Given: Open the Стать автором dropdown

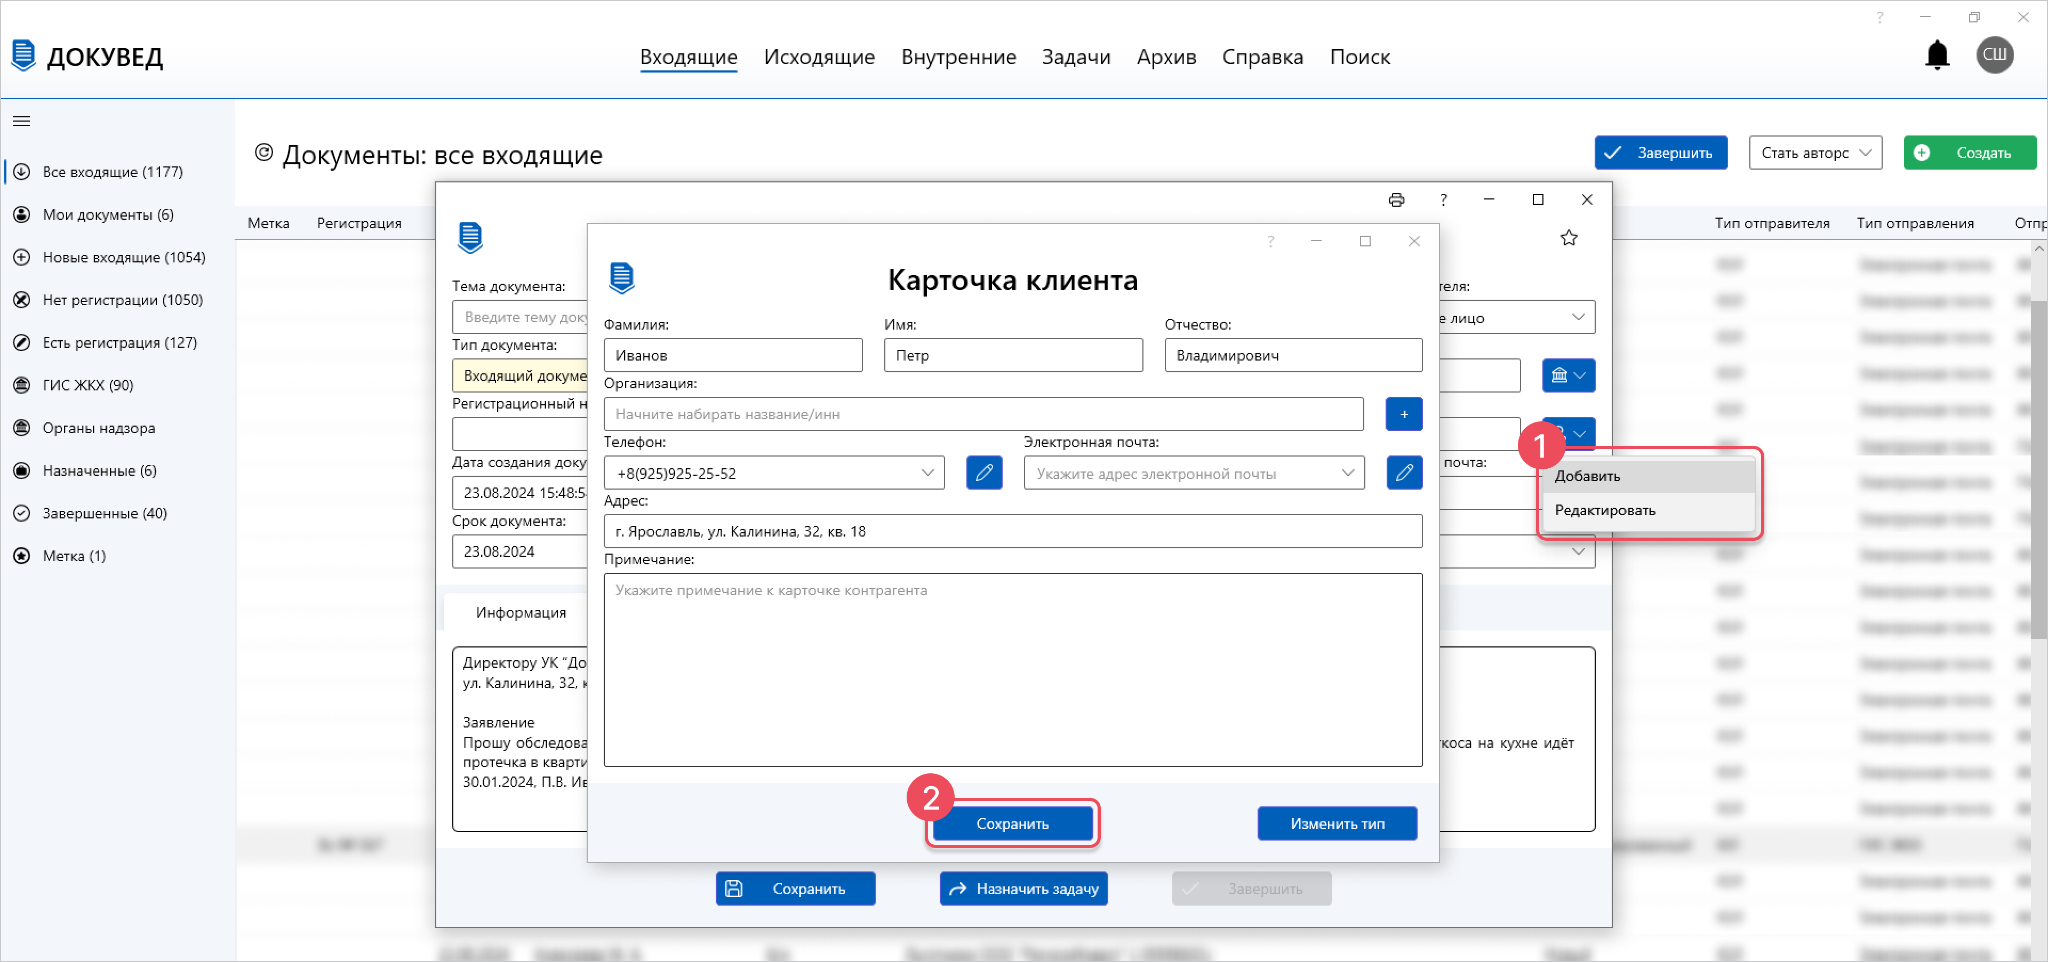Looking at the screenshot, I should point(1815,153).
